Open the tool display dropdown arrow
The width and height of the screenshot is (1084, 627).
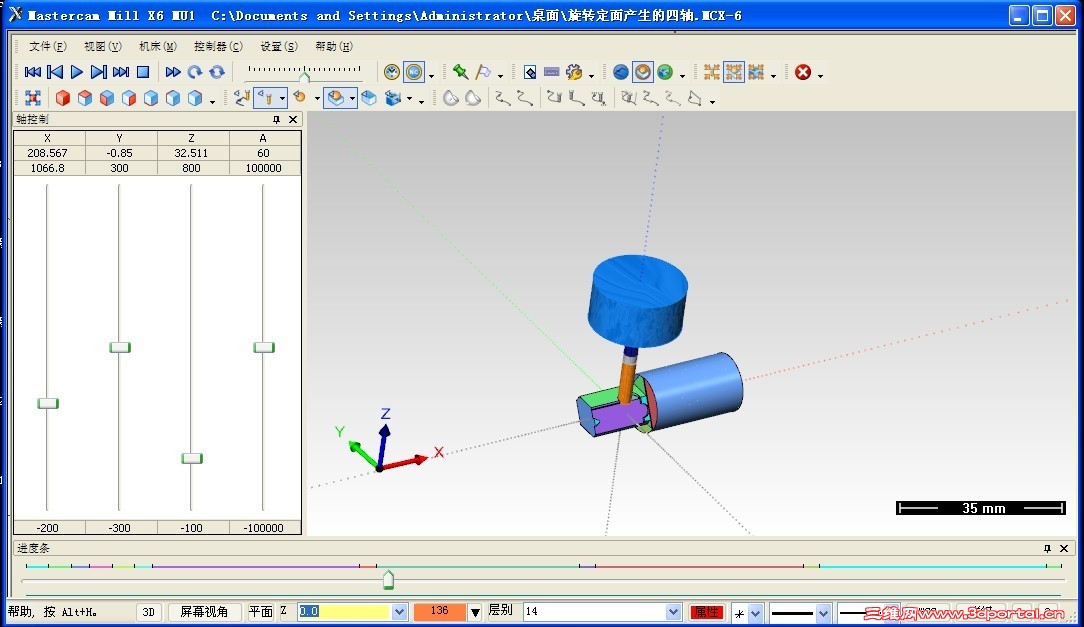point(282,99)
